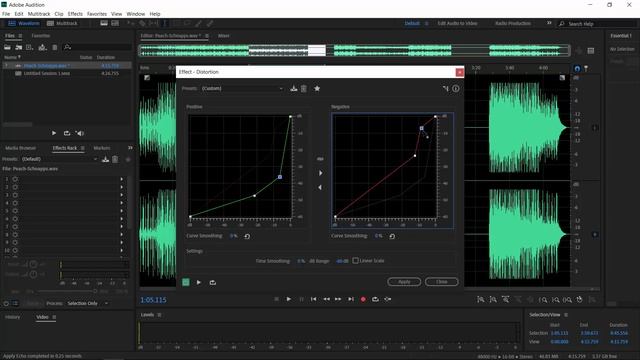Toggle the effect power state in the Distortion dialog

pyautogui.click(x=186, y=282)
